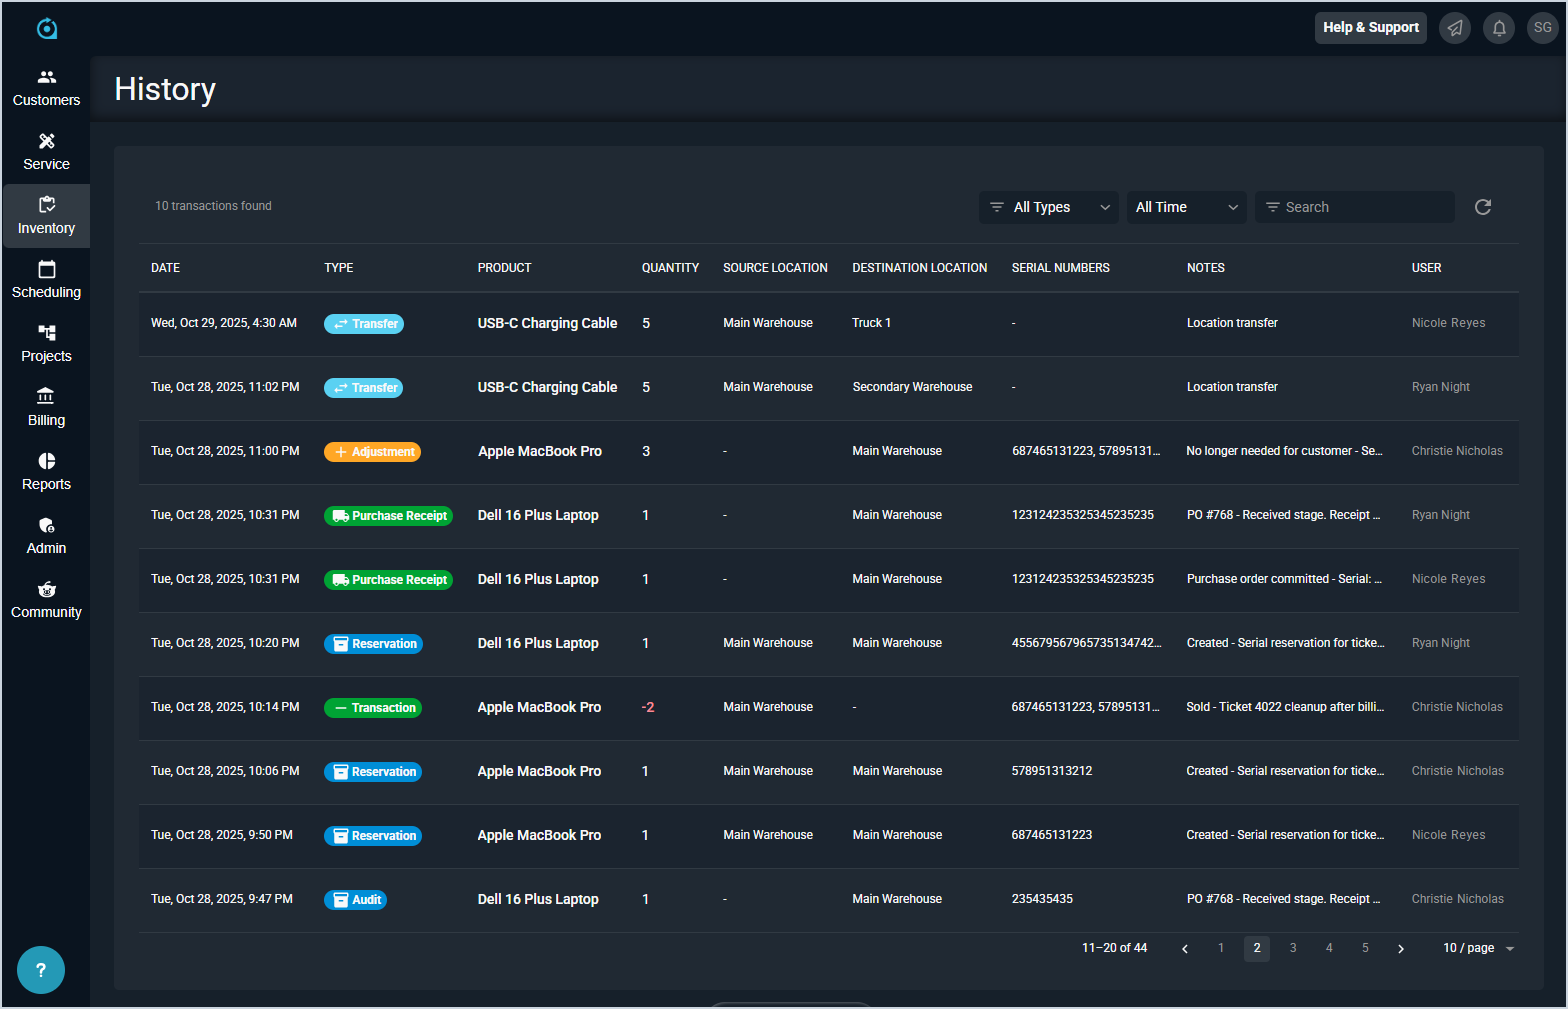Click the paper plane icon in header
The height and width of the screenshot is (1009, 1568).
click(1454, 28)
